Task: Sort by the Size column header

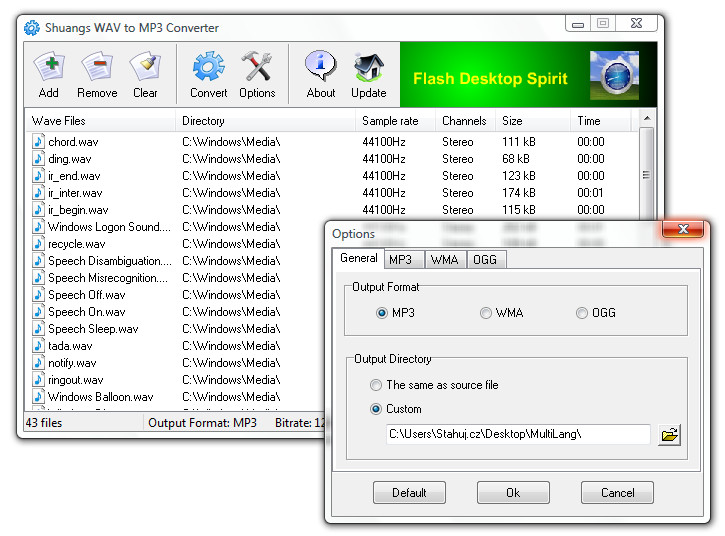Action: 533,121
